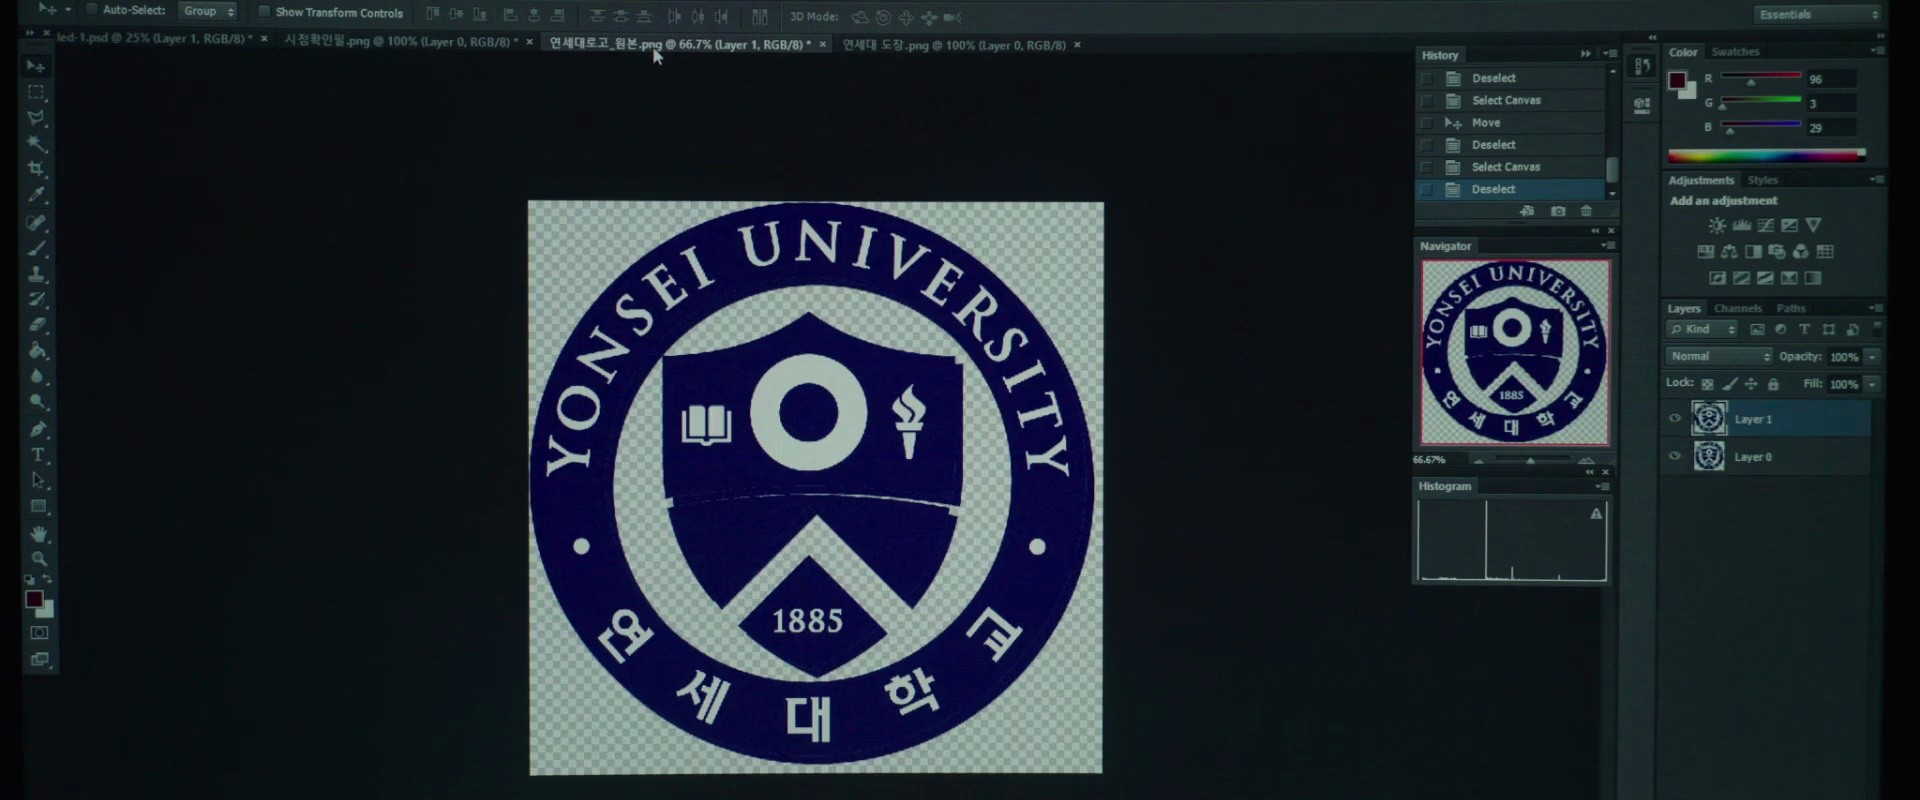Add a Levels adjustment
Viewport: 1920px width, 800px height.
(1741, 226)
